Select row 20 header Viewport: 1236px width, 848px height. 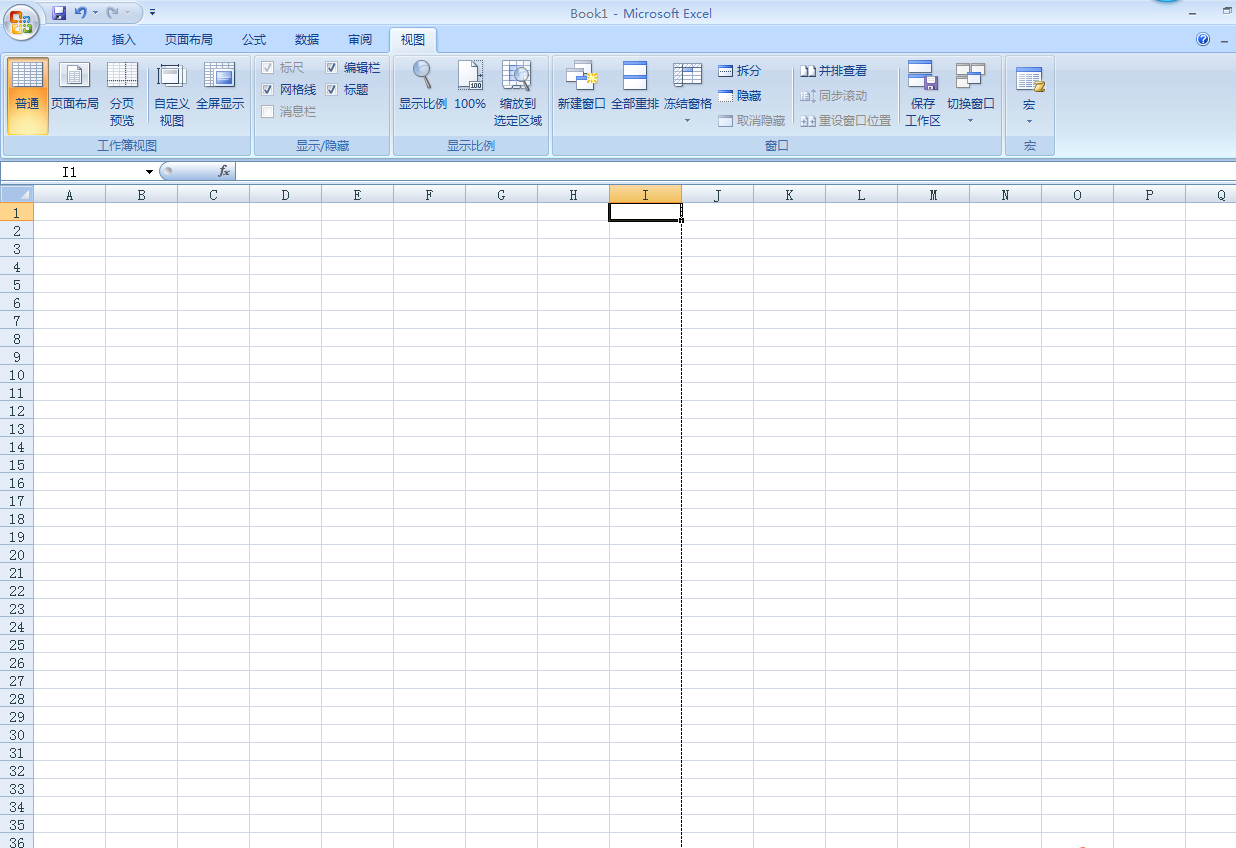point(17,554)
